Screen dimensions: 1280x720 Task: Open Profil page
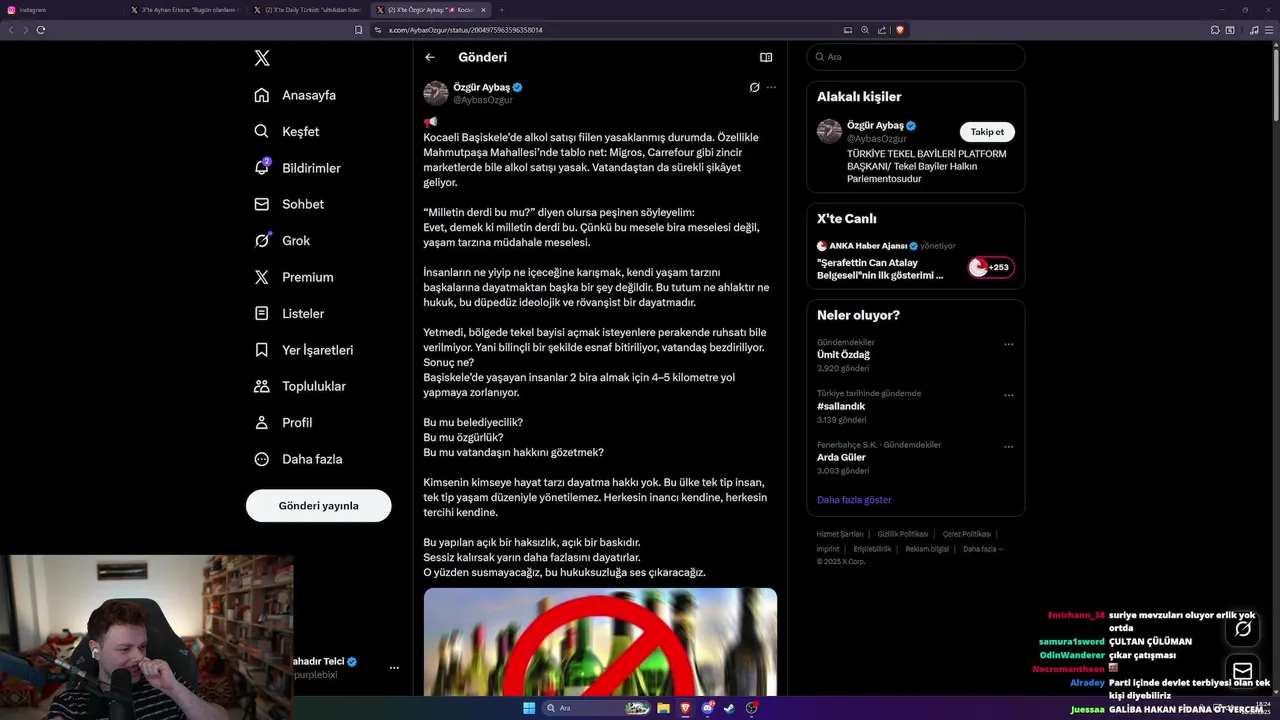tap(283, 422)
